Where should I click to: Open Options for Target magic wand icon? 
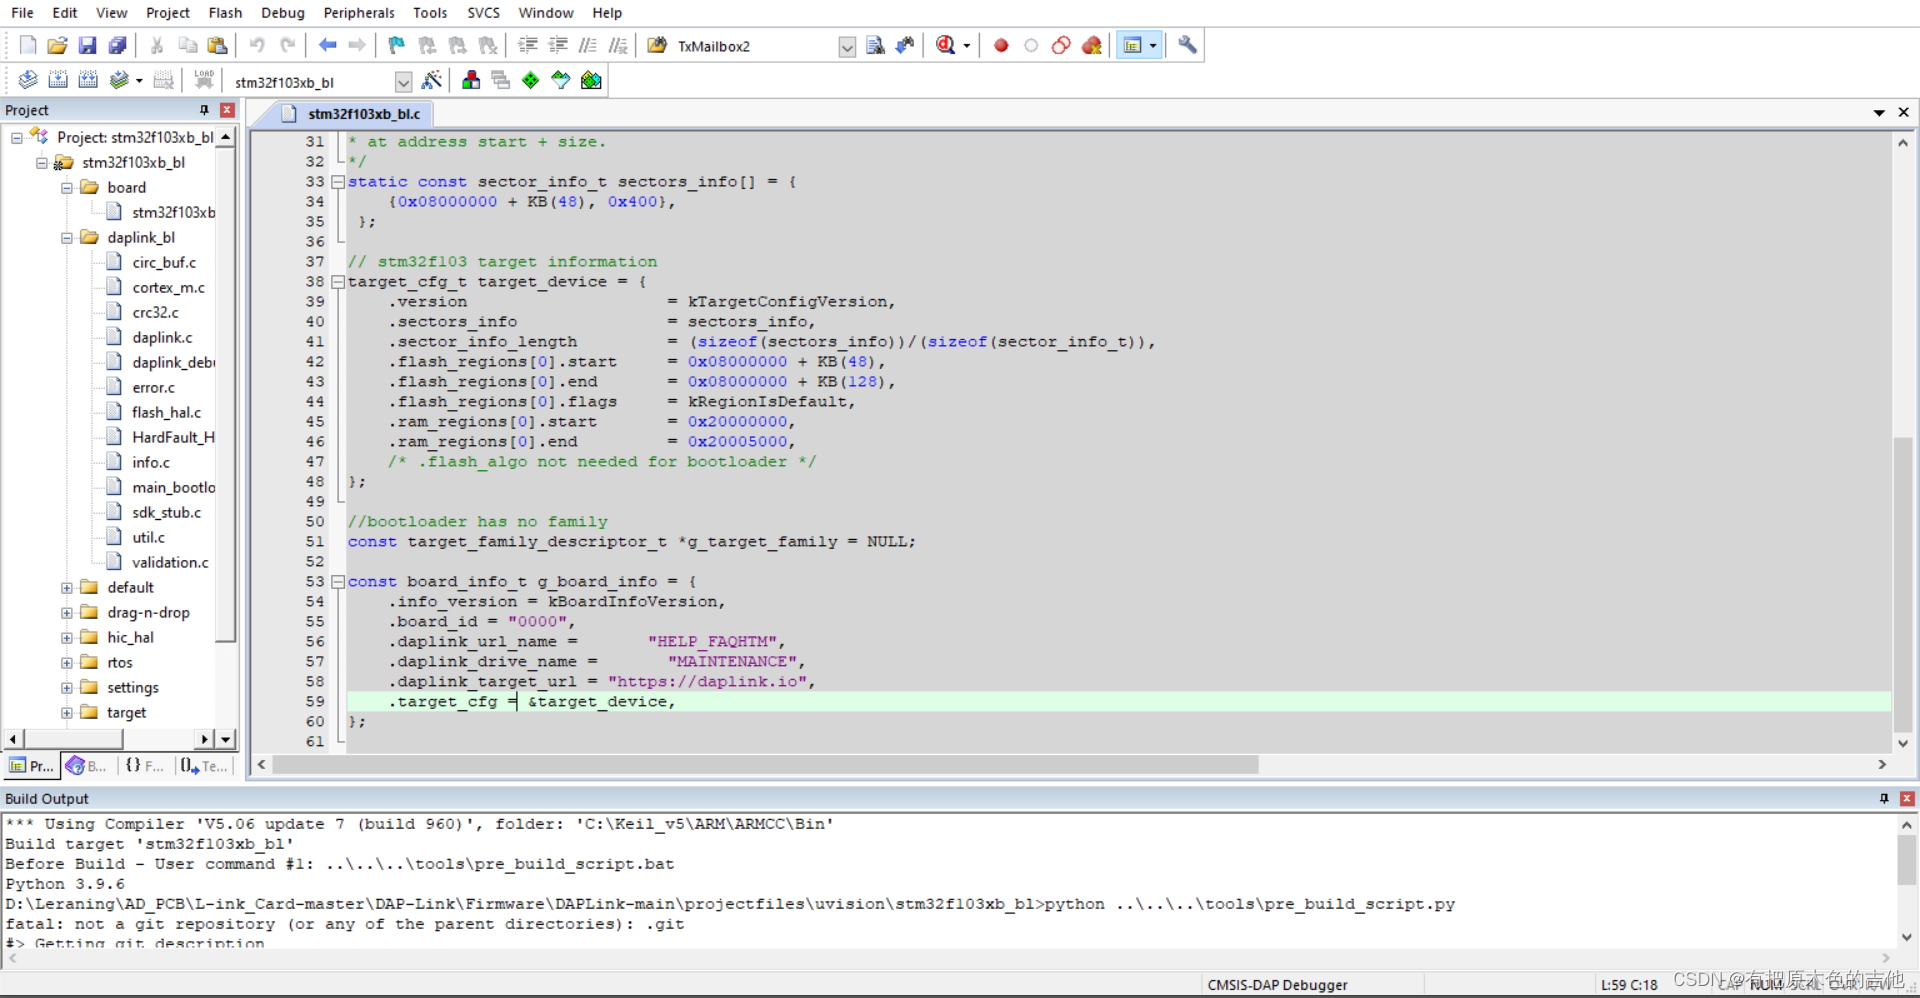pyautogui.click(x=432, y=80)
